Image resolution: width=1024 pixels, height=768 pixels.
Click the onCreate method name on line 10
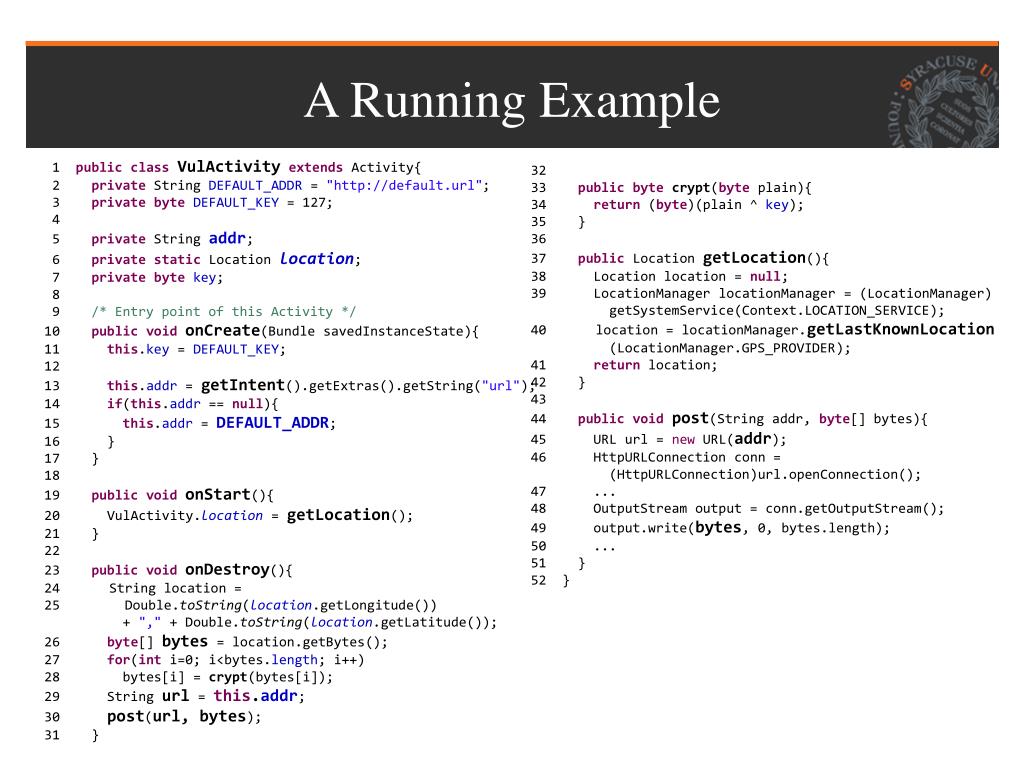click(x=223, y=331)
